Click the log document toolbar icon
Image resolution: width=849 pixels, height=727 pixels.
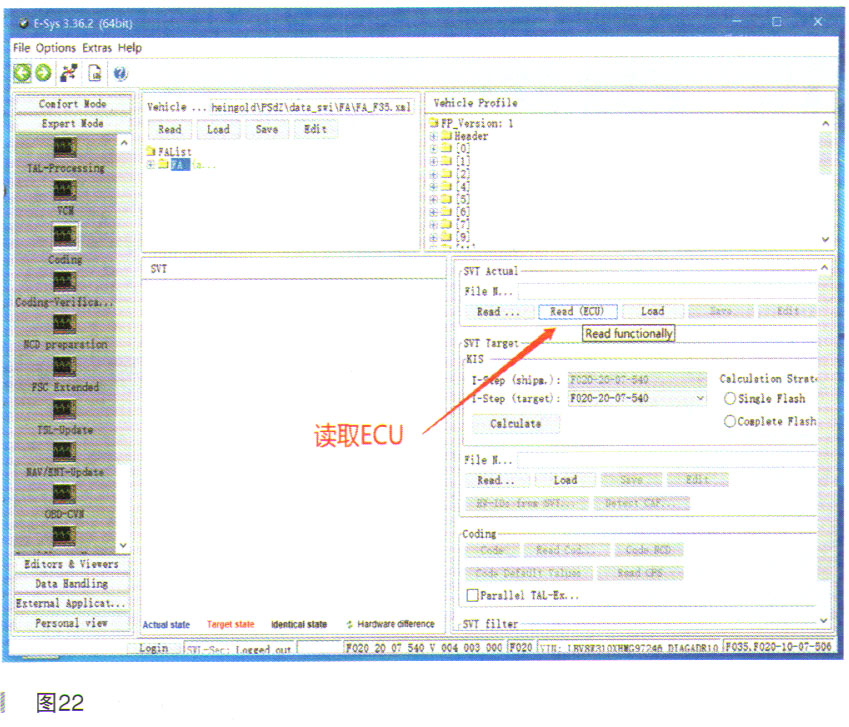(95, 73)
